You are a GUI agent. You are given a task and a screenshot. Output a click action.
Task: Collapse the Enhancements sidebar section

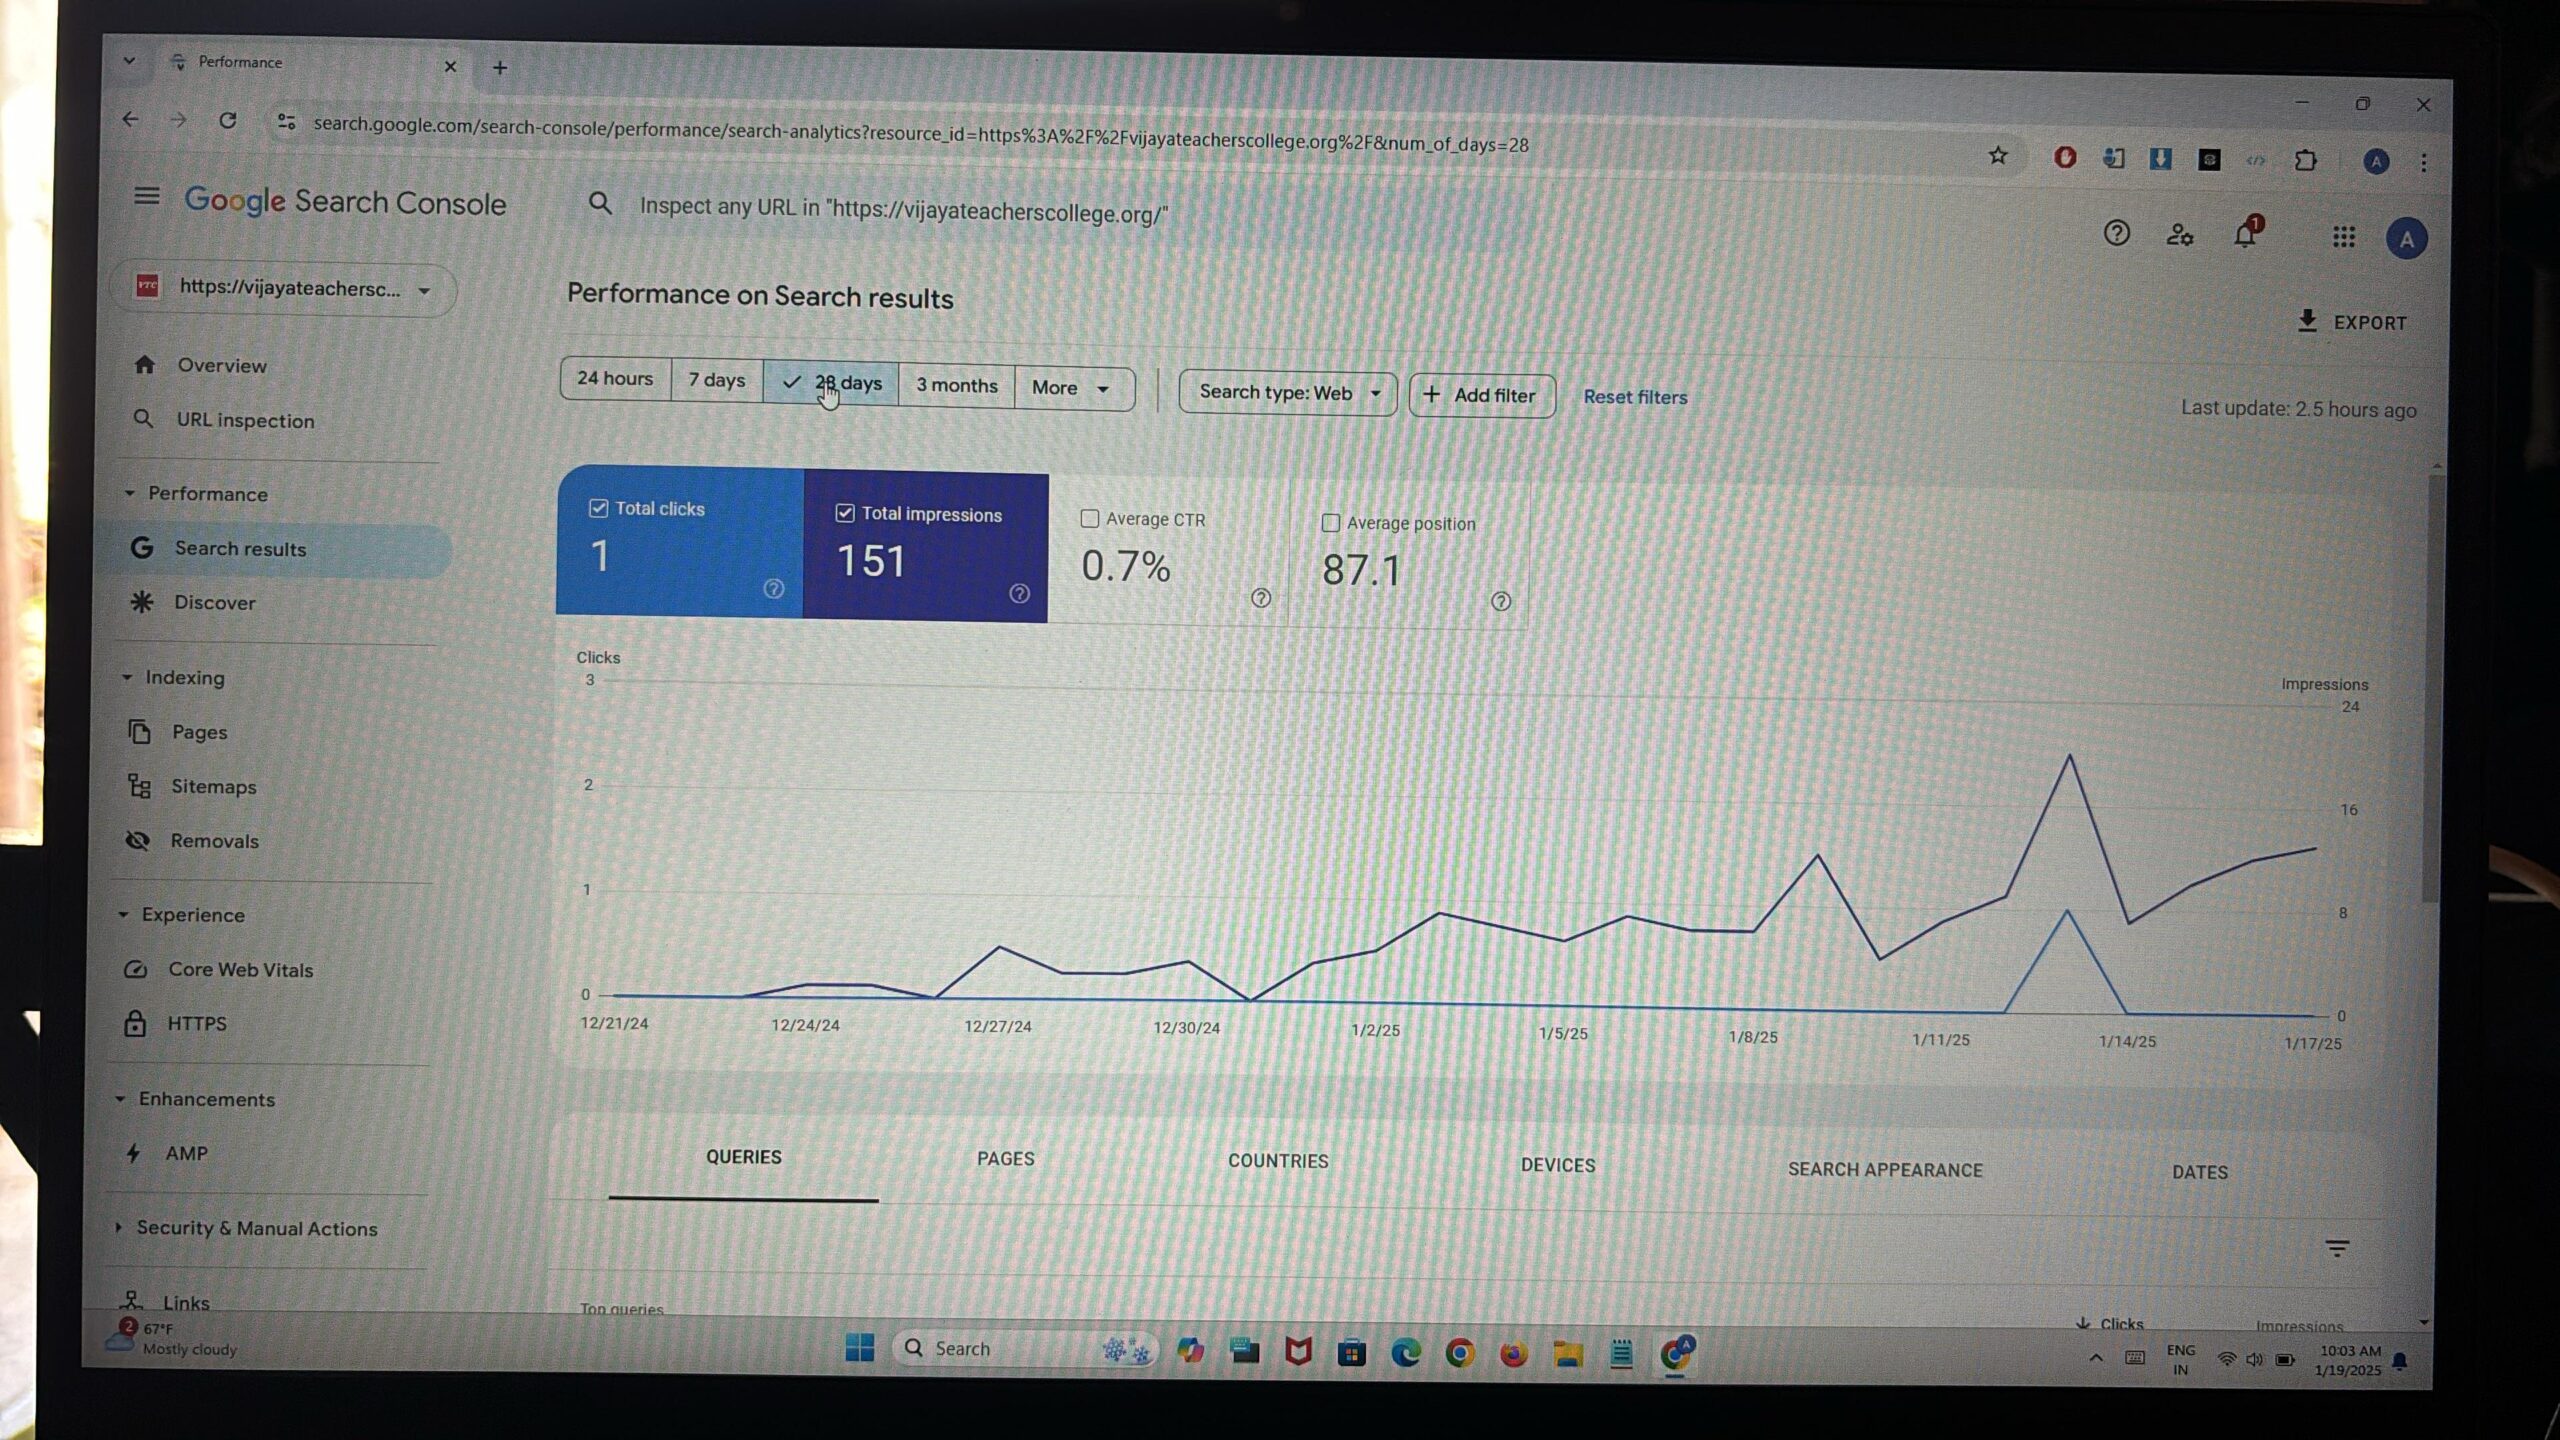pos(120,1098)
